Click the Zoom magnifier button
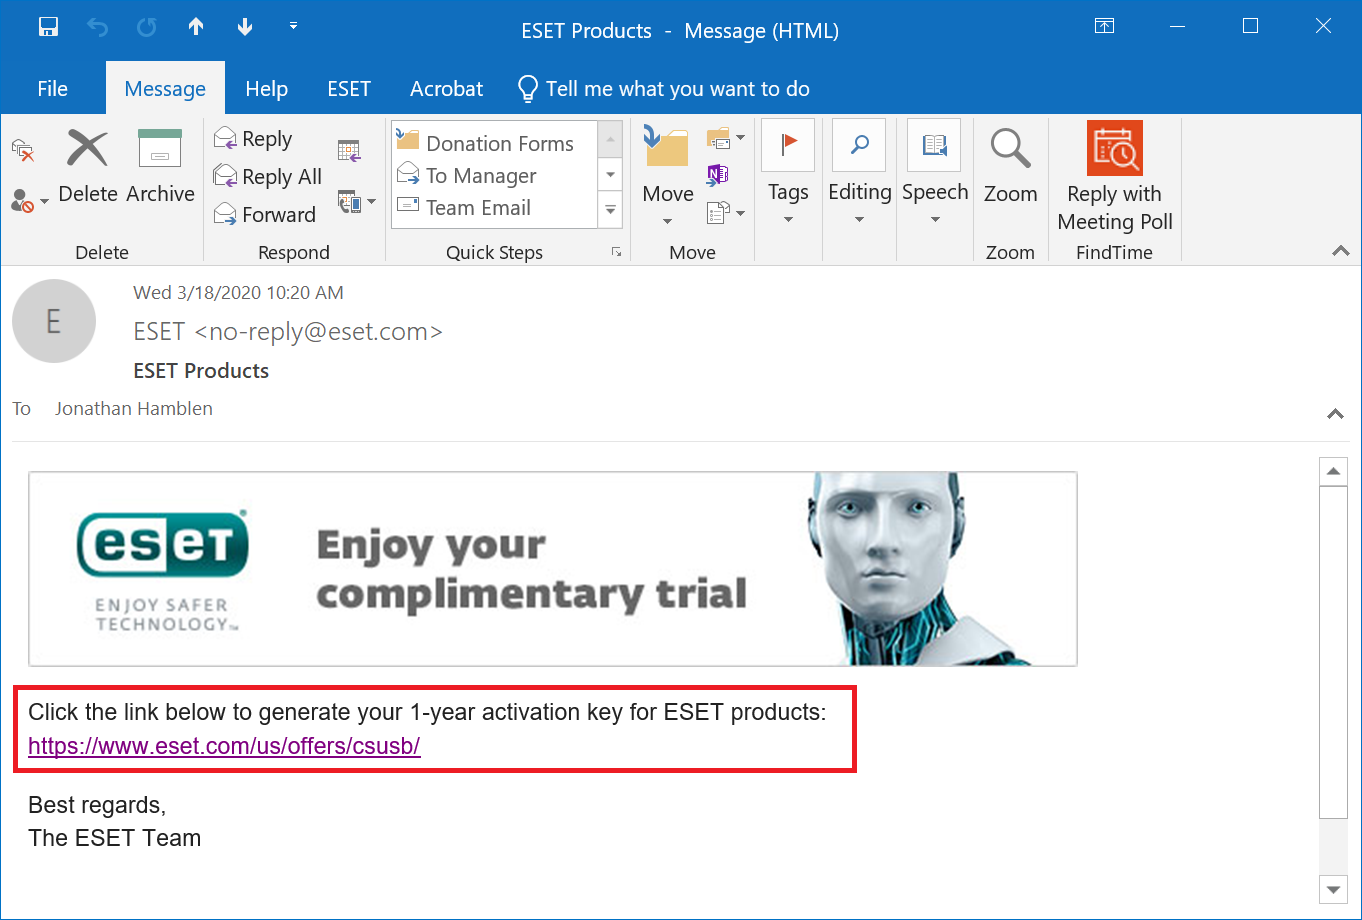Screen dimensions: 1362x920 [1010, 167]
